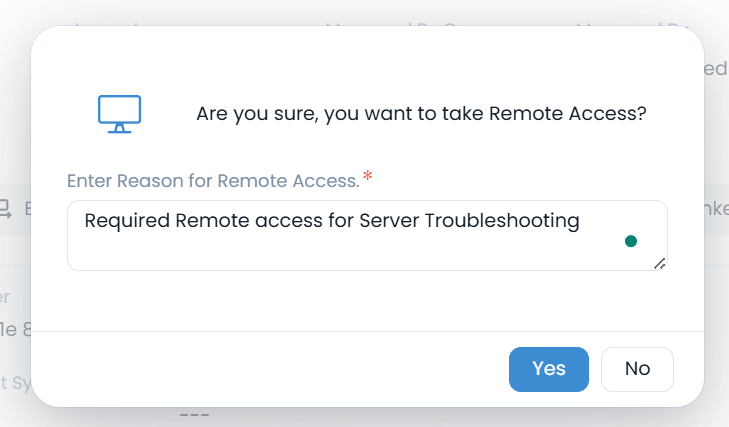The image size is (729, 427).
Task: Select the 'Are you sure, you want to take Remote Access?' text
Action: [421, 114]
